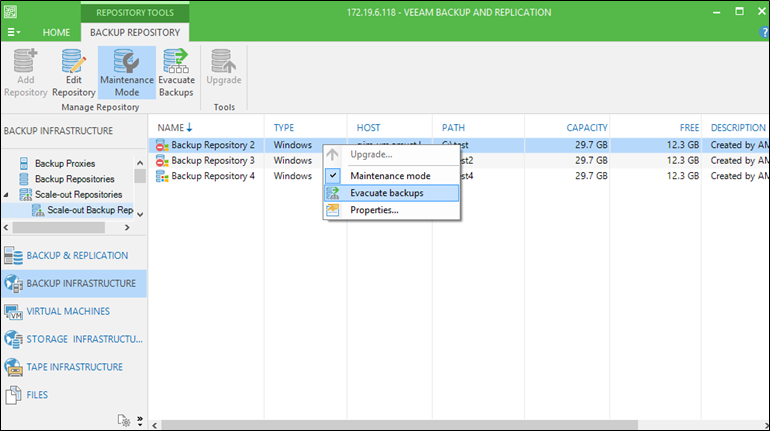Open the Files view

coord(37,395)
